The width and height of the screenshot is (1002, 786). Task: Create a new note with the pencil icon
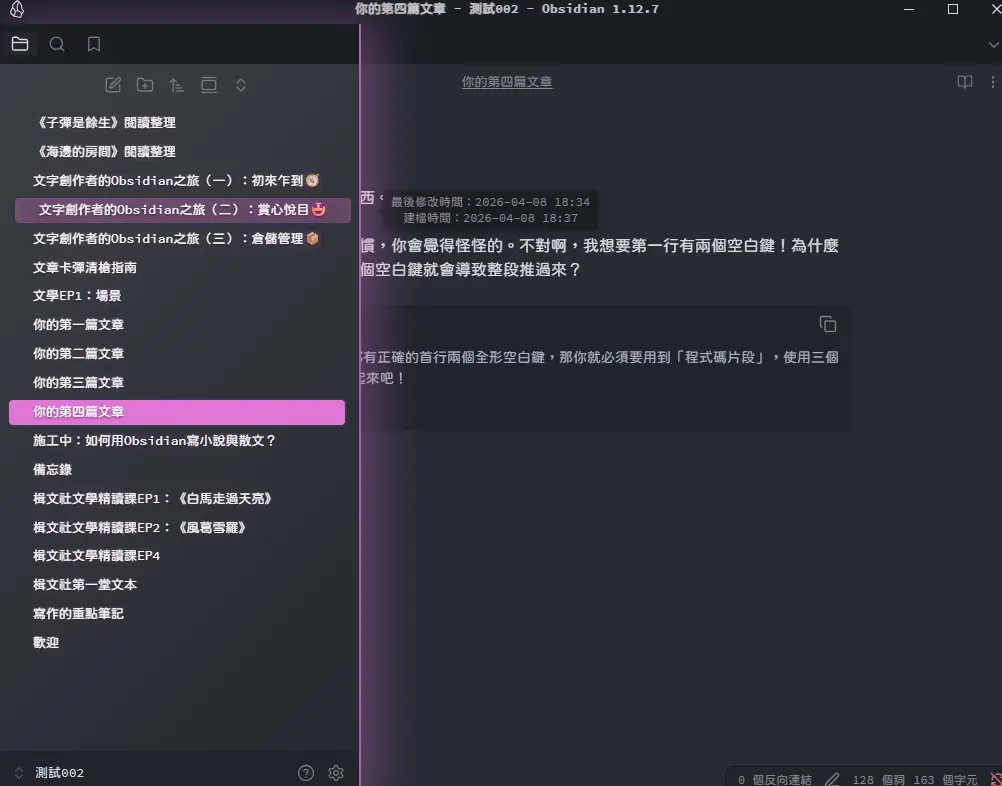click(x=113, y=85)
